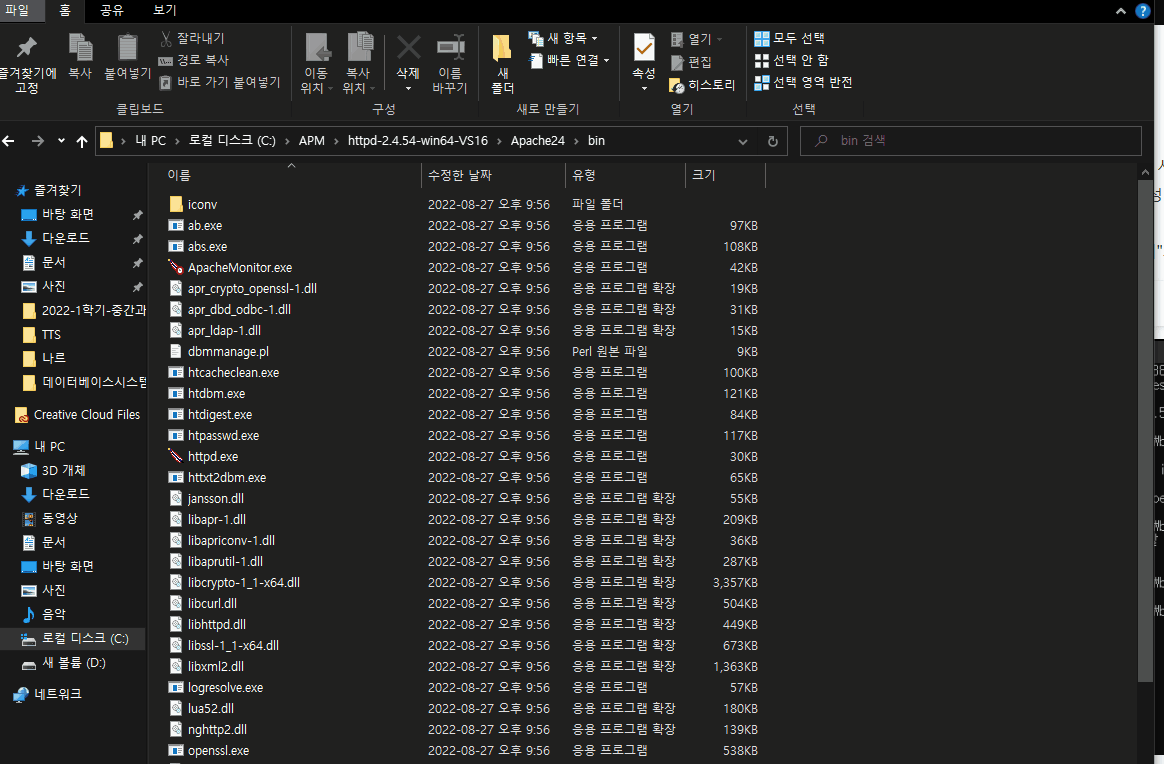Viewport: 1164px width, 764px height.
Task: Select 새 볼륨 (D:) drive
Action: [x=64, y=663]
